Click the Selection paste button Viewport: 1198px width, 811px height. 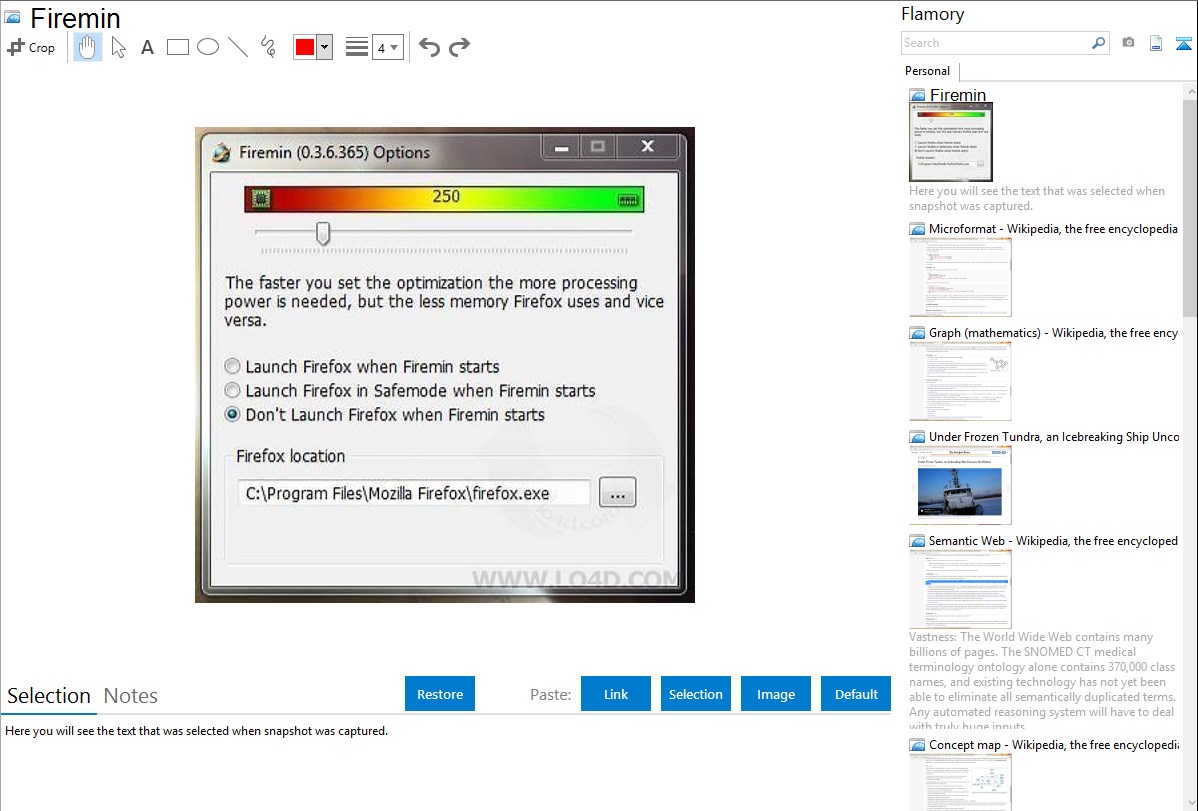pos(696,694)
